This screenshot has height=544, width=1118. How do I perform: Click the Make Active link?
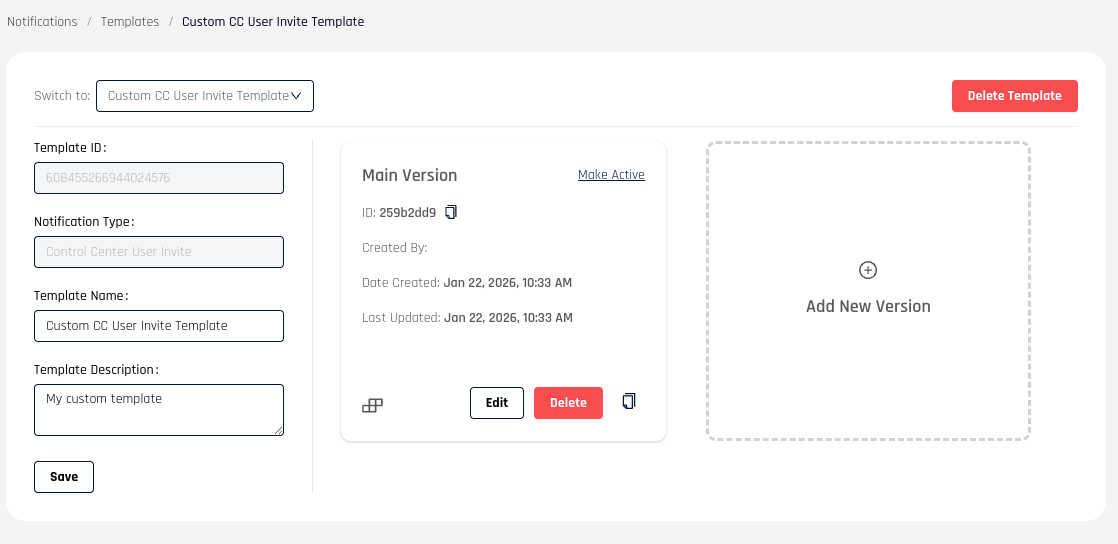611,175
